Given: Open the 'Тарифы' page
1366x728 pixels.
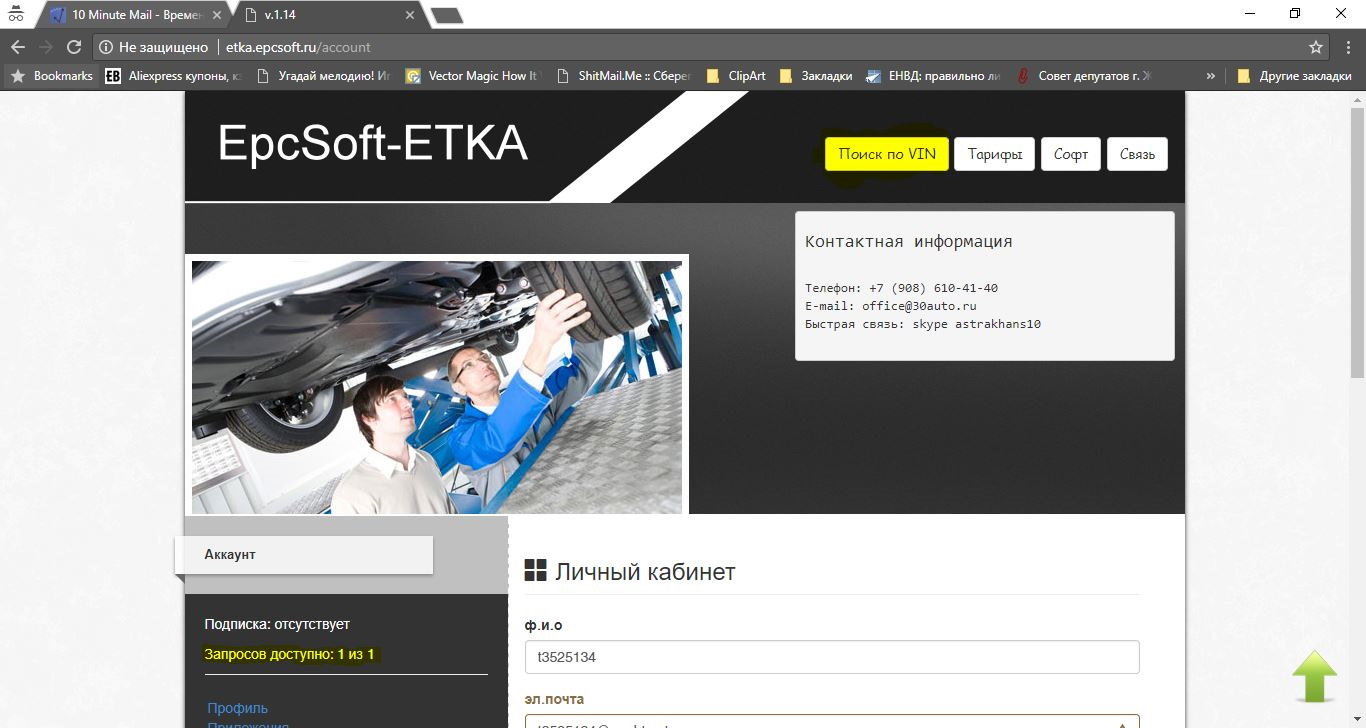Looking at the screenshot, I should [x=995, y=154].
